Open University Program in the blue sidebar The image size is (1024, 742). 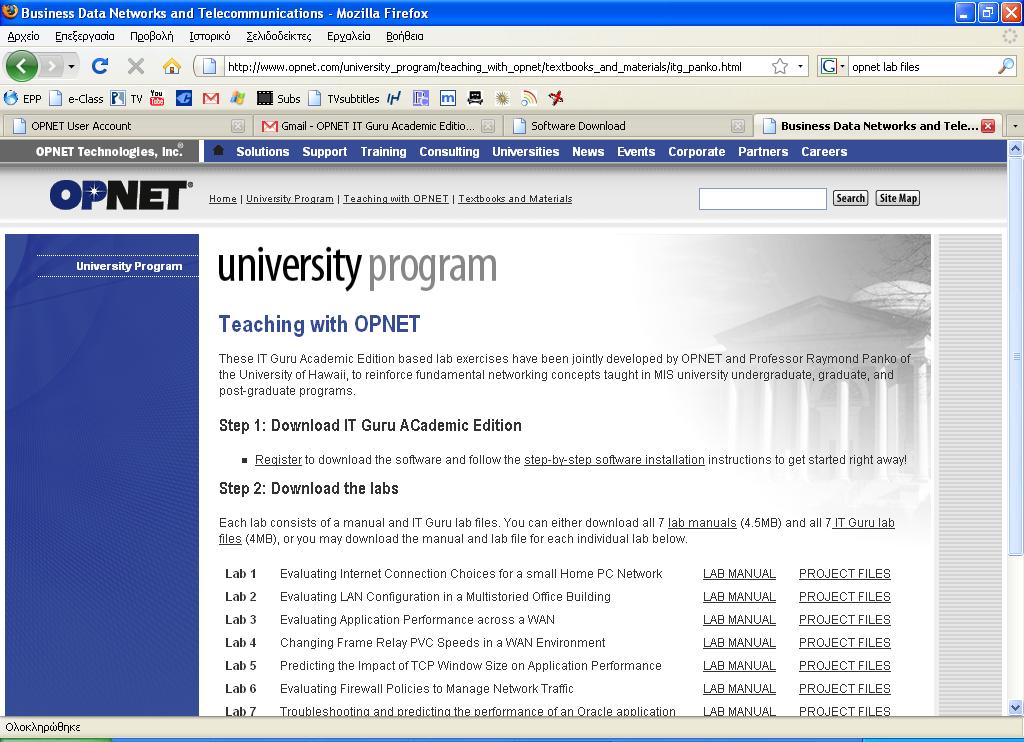pos(129,266)
